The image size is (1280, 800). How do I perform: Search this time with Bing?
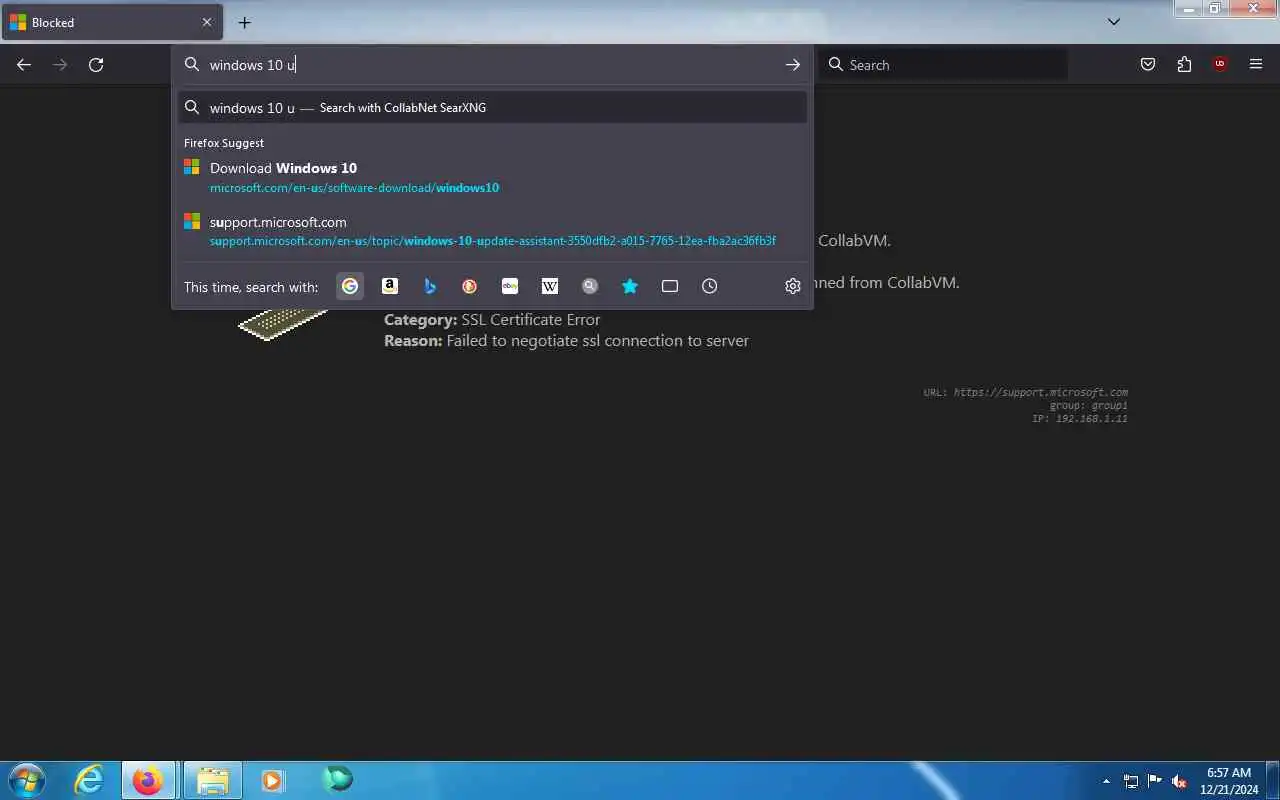pos(430,286)
